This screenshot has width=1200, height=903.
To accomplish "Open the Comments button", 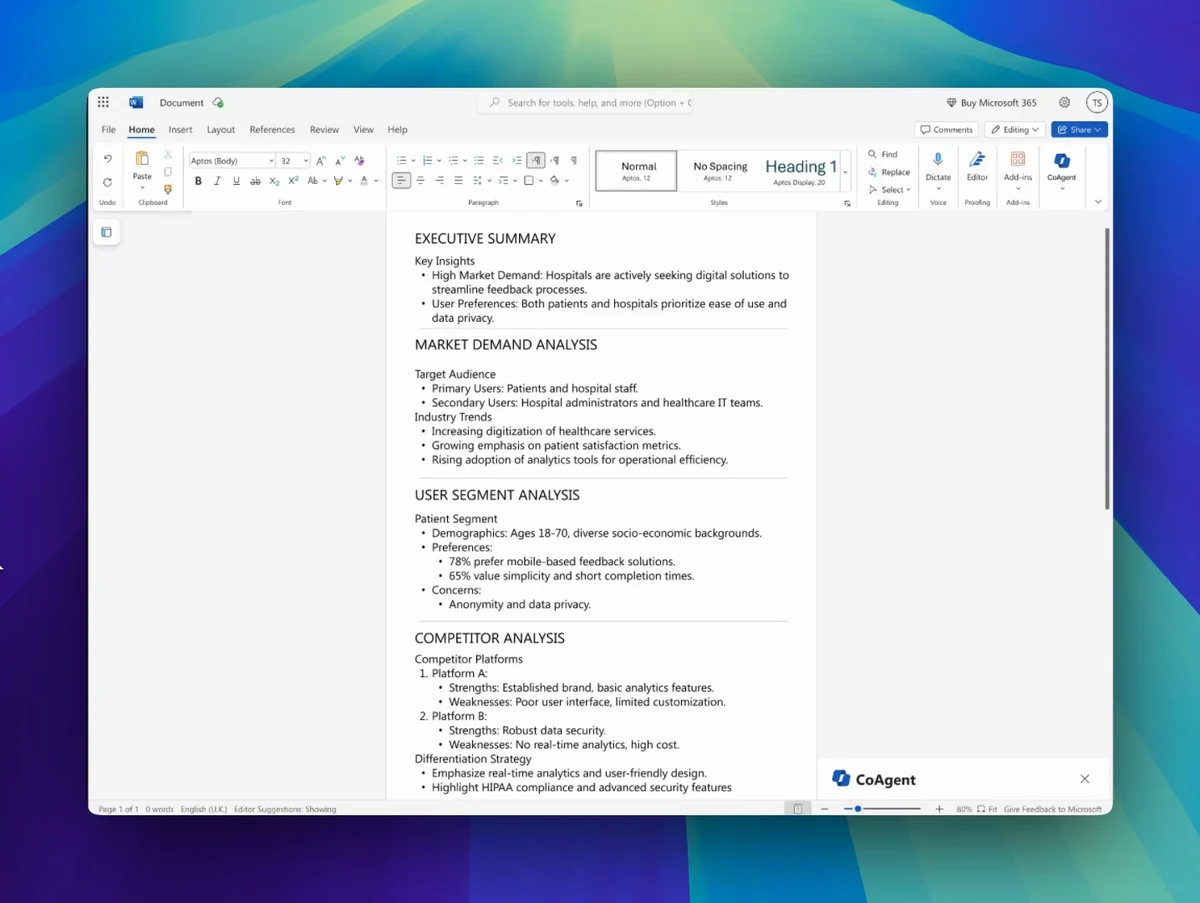I will [946, 129].
